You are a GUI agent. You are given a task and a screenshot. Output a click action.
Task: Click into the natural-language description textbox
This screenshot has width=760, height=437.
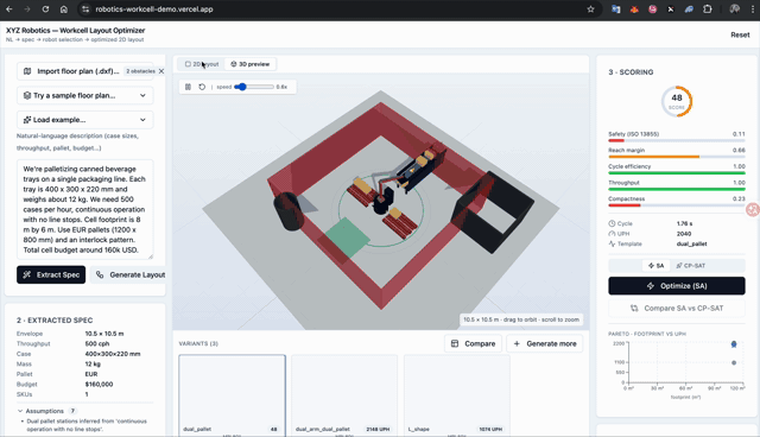point(85,209)
